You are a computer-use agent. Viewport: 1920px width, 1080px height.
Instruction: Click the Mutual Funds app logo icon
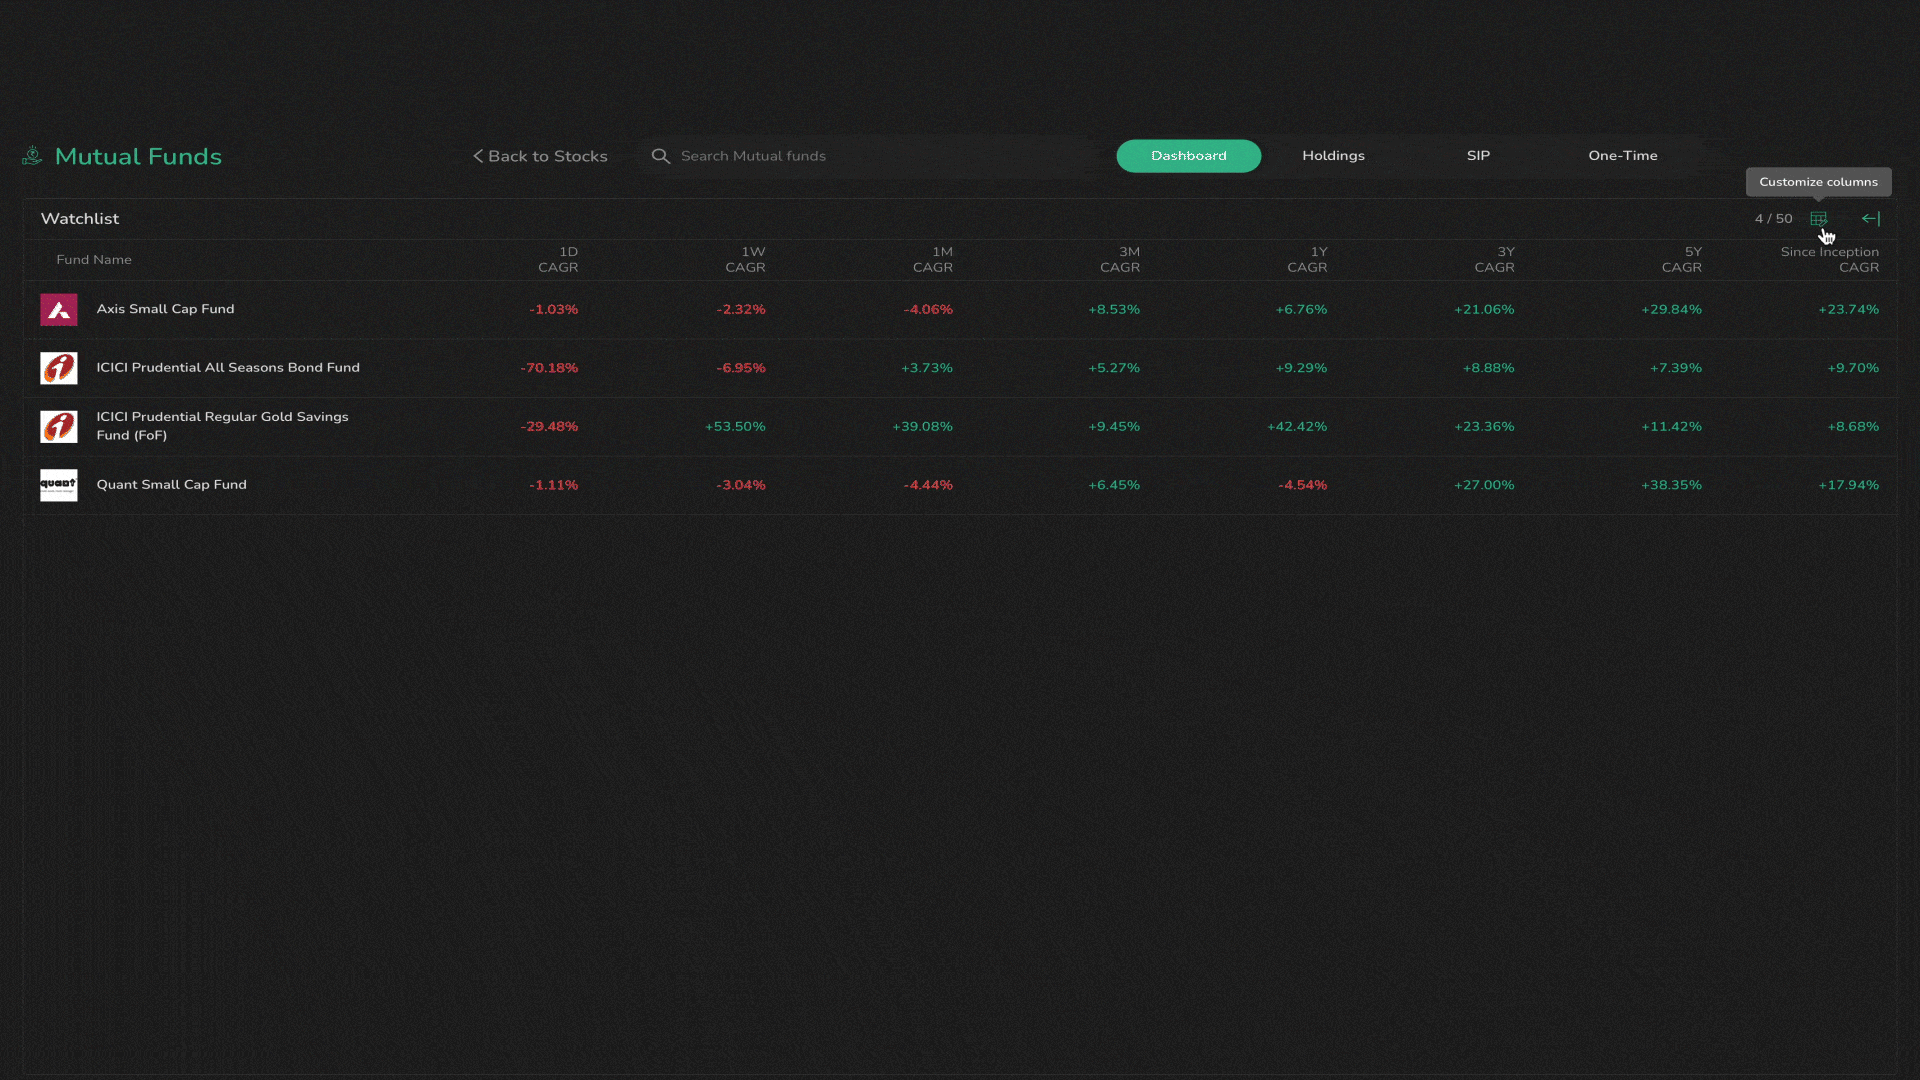[x=31, y=156]
